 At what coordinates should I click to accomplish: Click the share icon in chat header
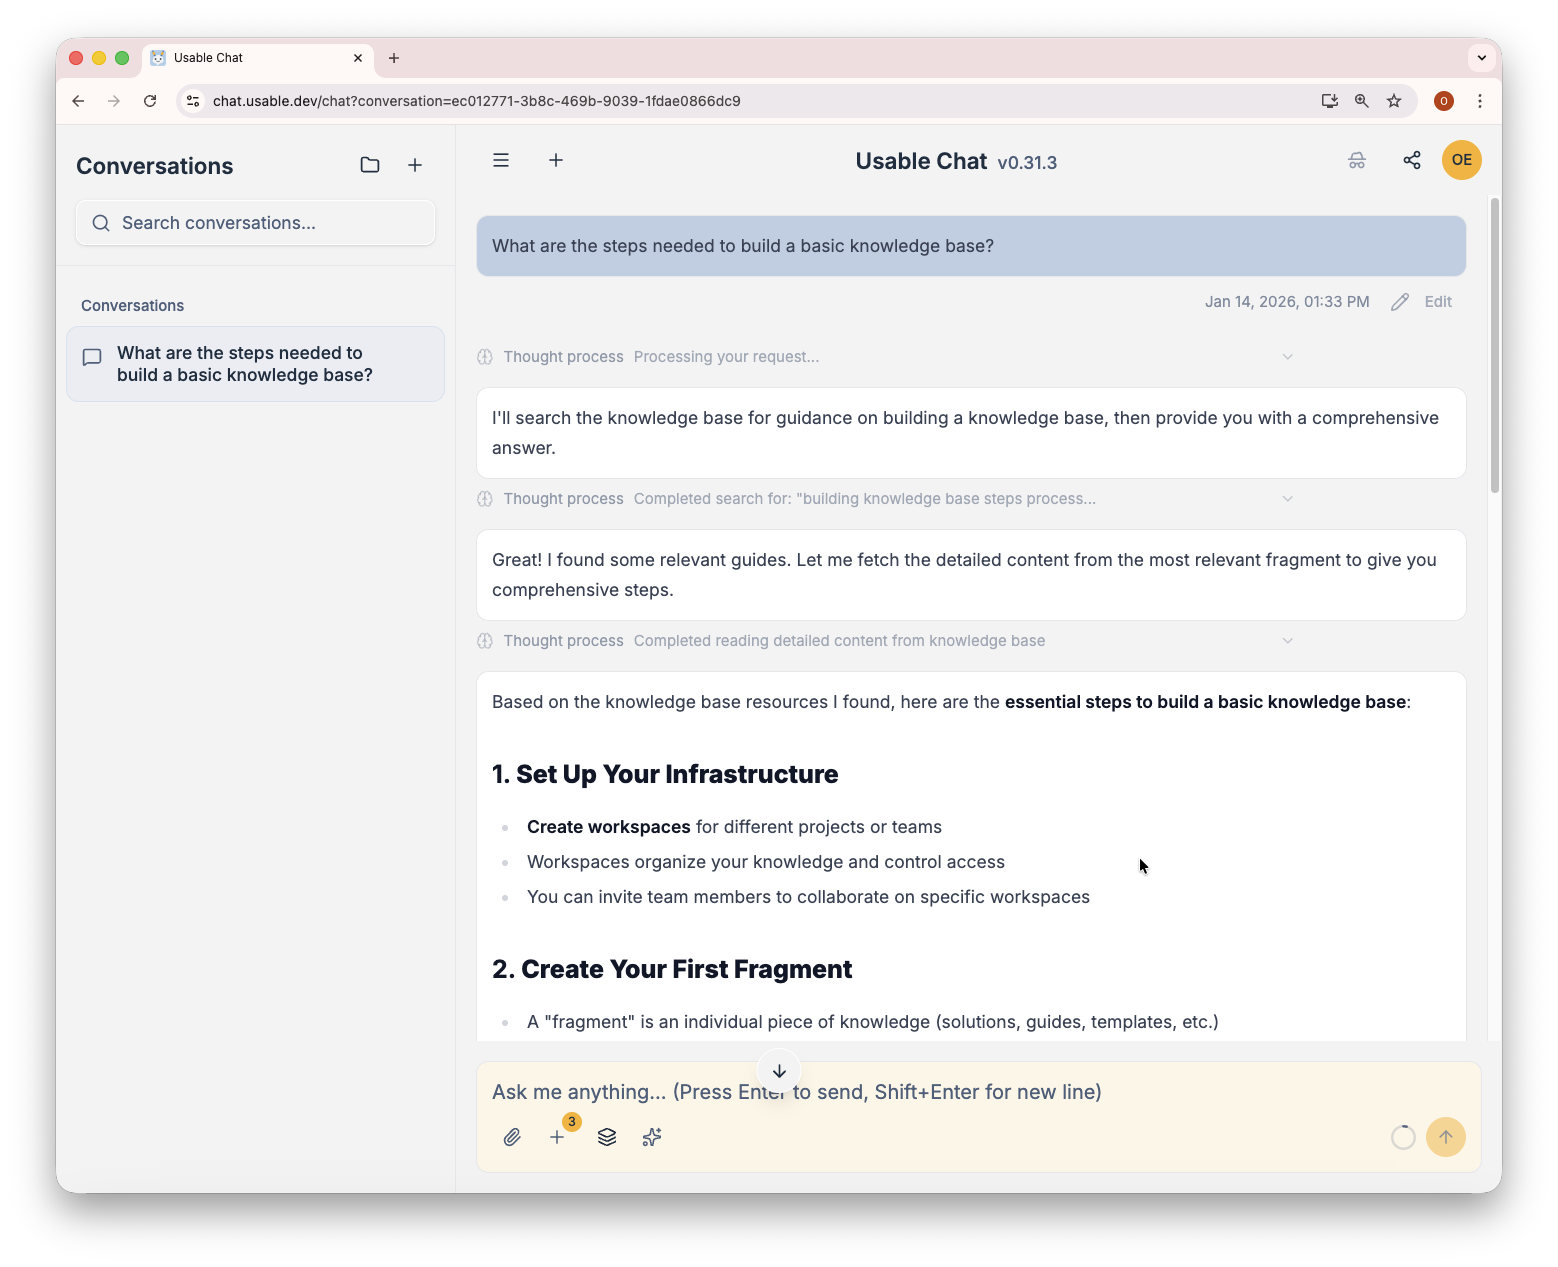(1412, 160)
